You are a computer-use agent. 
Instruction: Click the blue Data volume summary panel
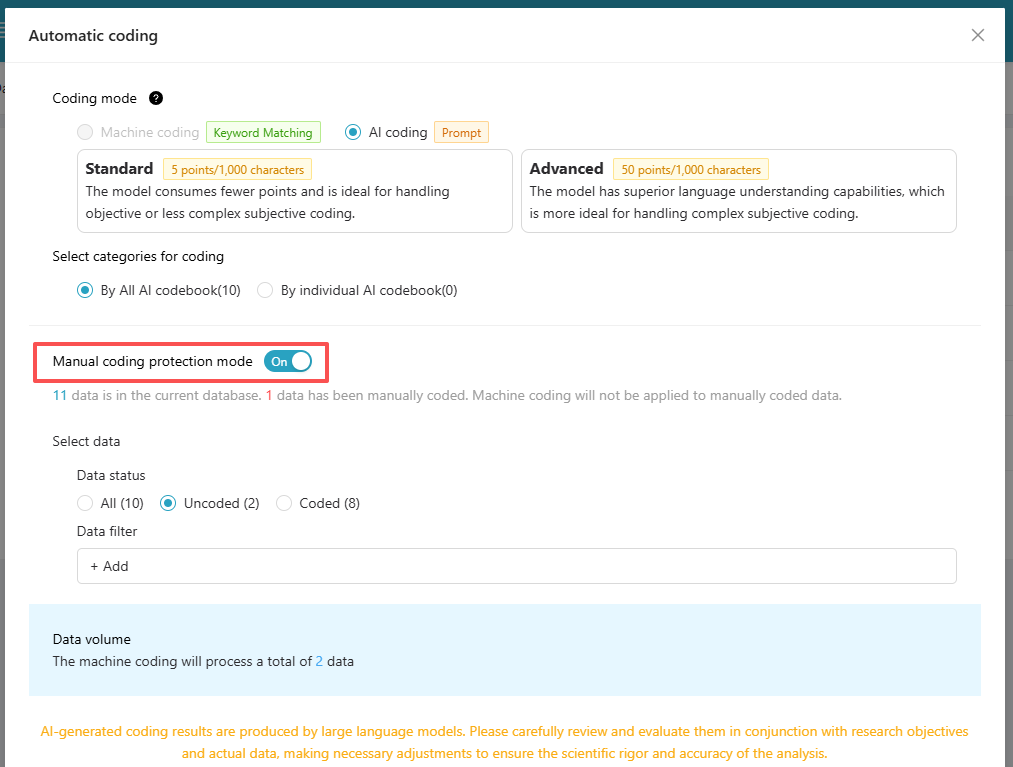(504, 649)
